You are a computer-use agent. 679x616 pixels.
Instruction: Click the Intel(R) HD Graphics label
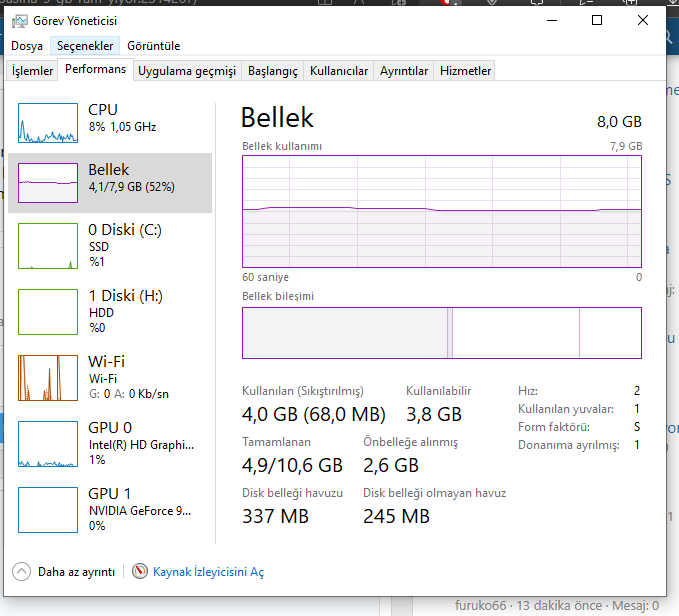141,445
